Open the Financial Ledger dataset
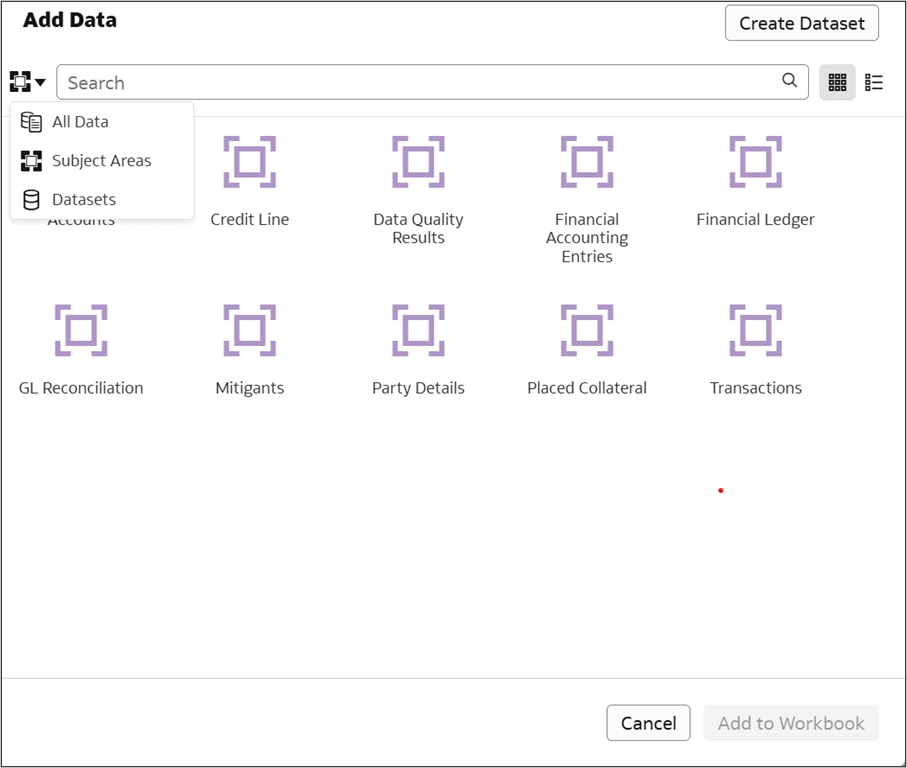Screen dimensions: 907x768 [755, 162]
